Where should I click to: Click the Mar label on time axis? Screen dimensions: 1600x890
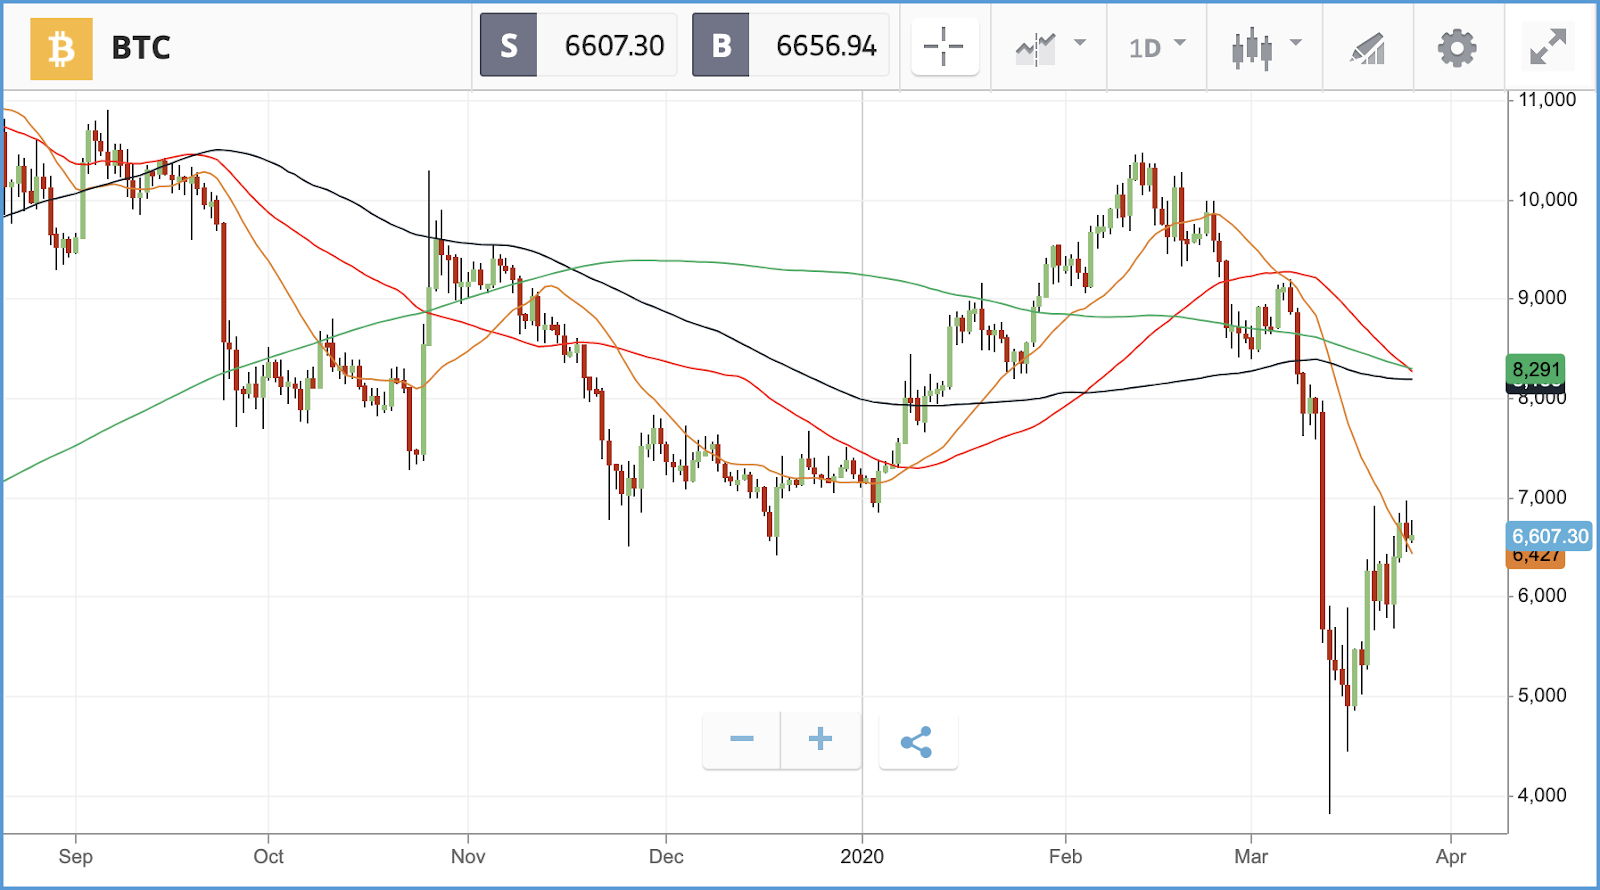coord(1251,857)
